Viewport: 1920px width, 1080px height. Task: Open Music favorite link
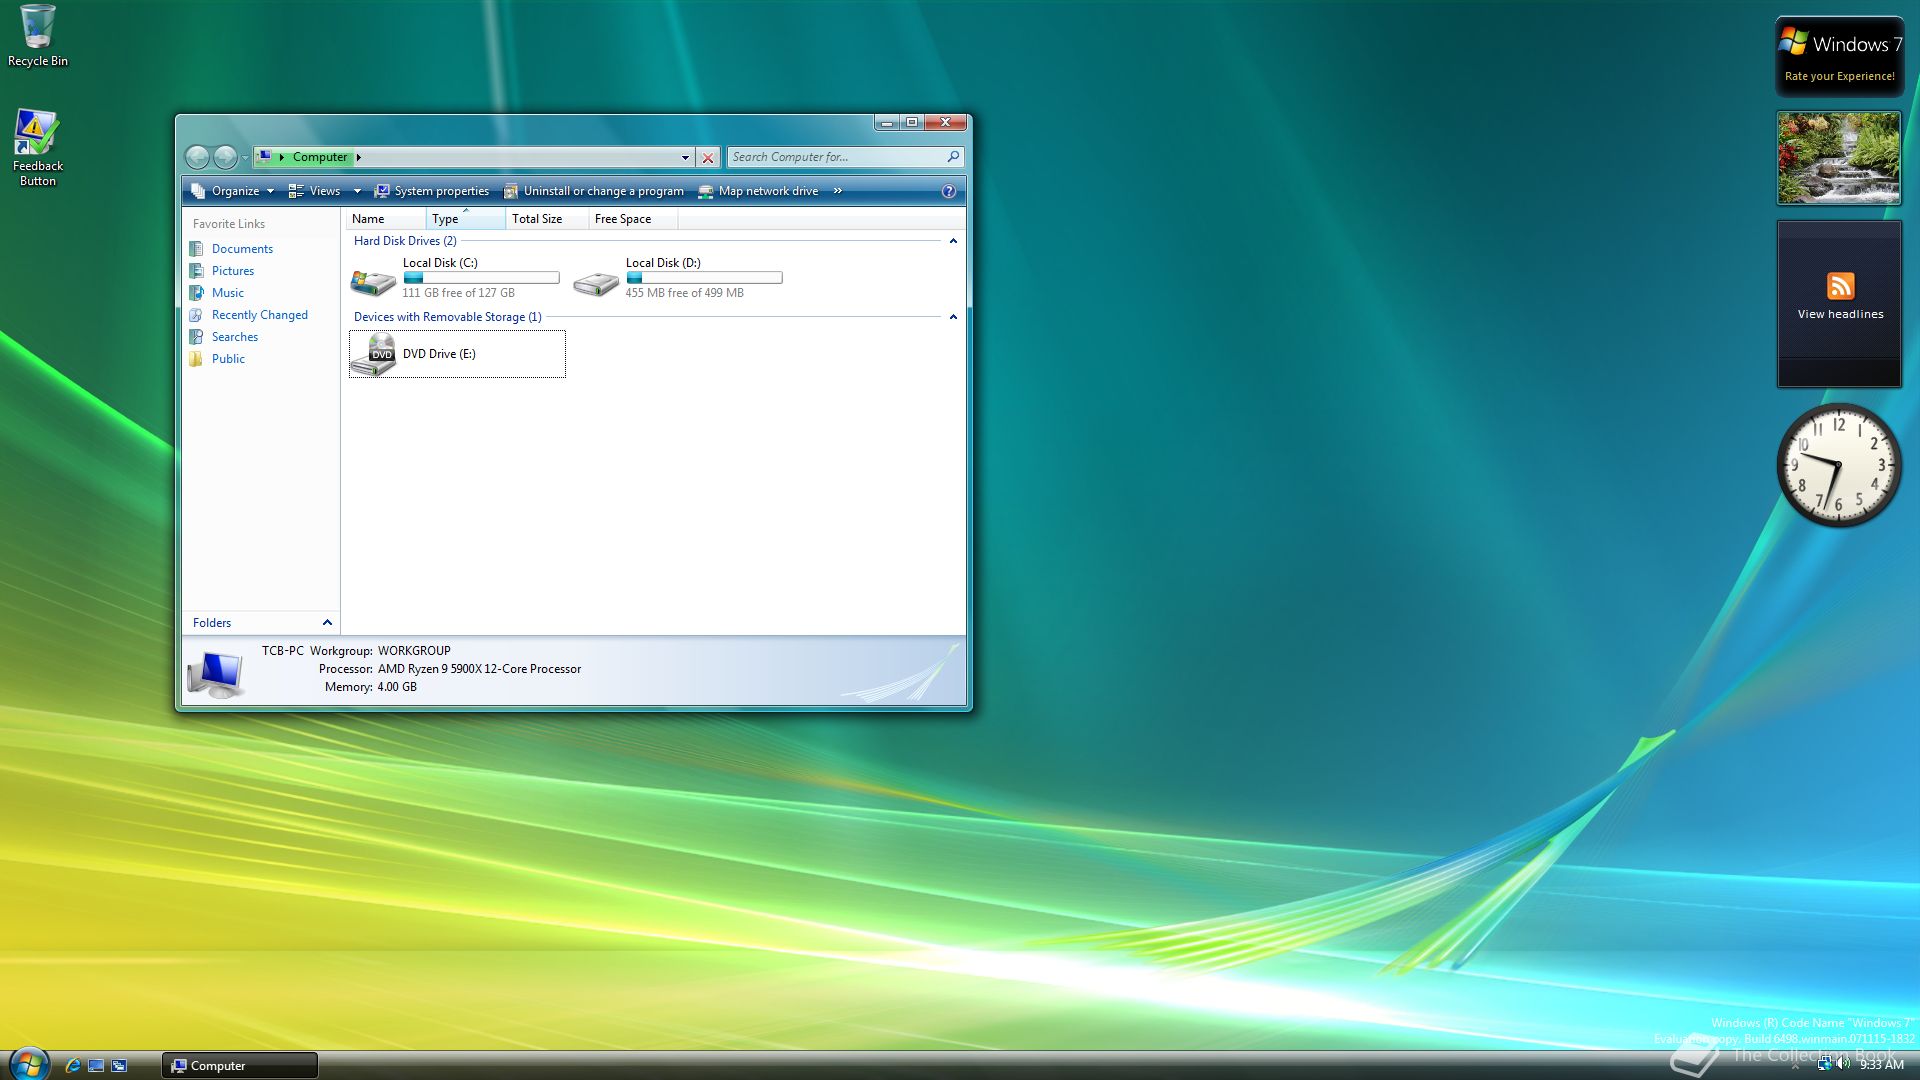(x=228, y=293)
